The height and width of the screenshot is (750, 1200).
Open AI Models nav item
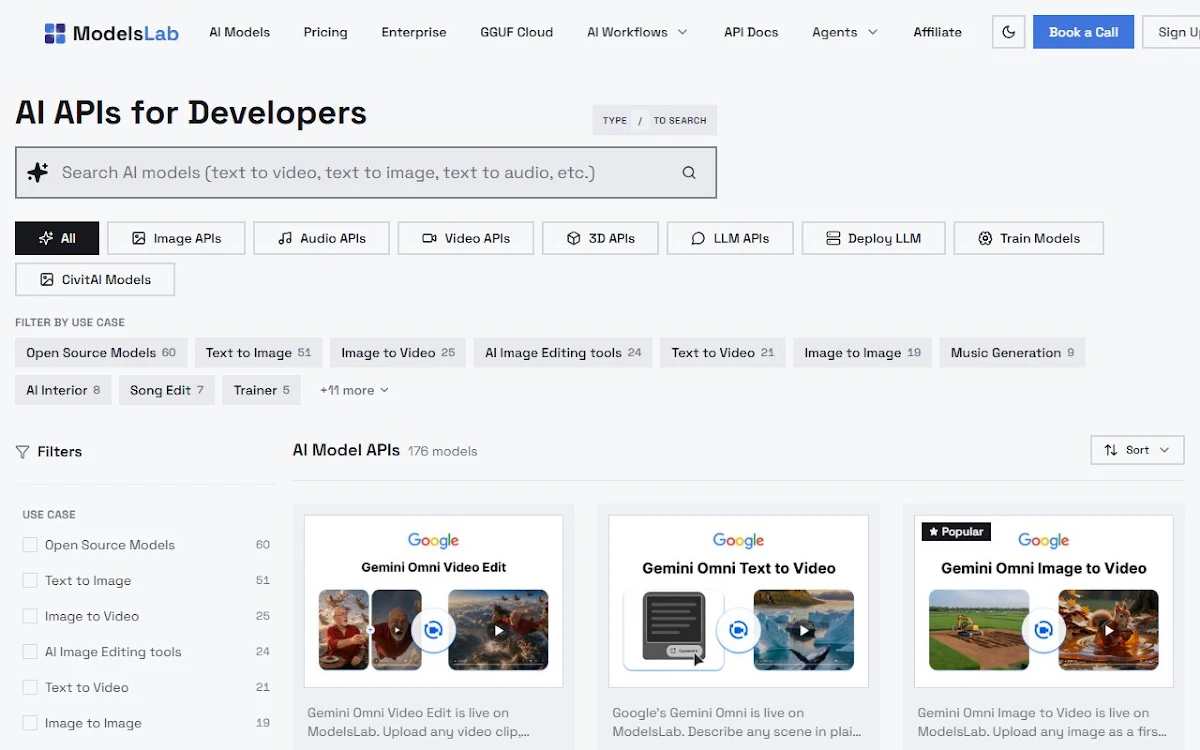coord(239,32)
